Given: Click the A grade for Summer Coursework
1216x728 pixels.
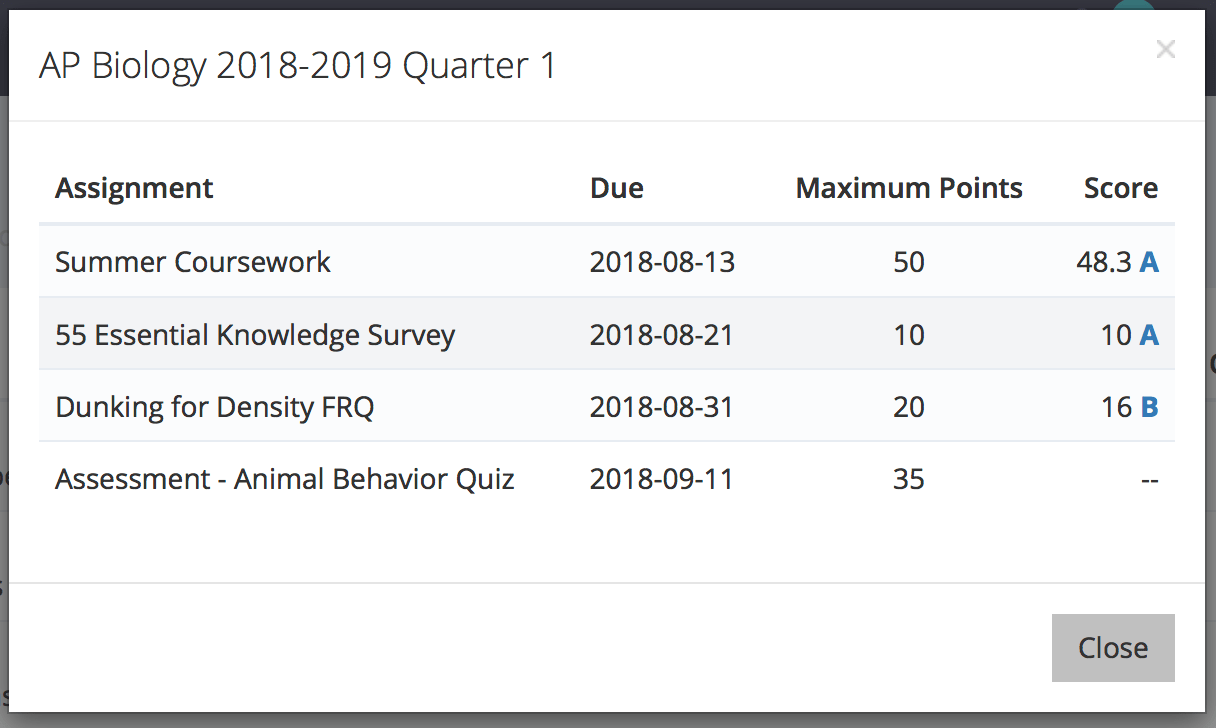Looking at the screenshot, I should point(1150,262).
